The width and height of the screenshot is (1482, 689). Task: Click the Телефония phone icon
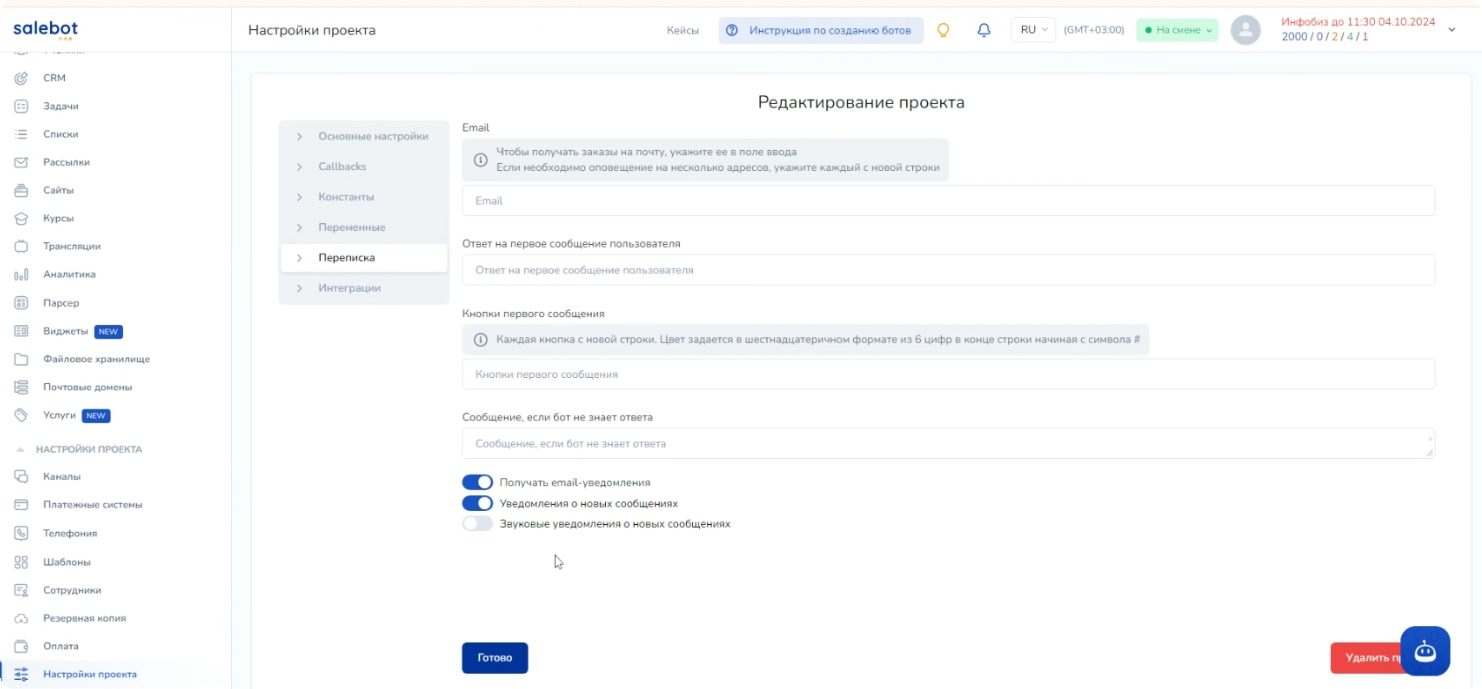[21, 533]
